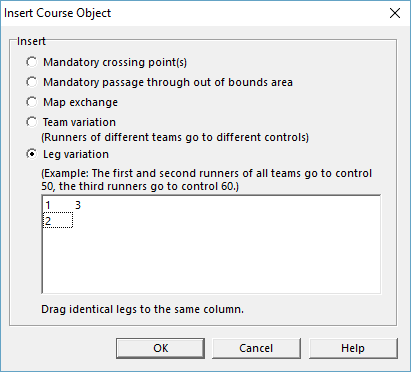
Task: Click the leg variation example description text
Action: tap(207, 180)
